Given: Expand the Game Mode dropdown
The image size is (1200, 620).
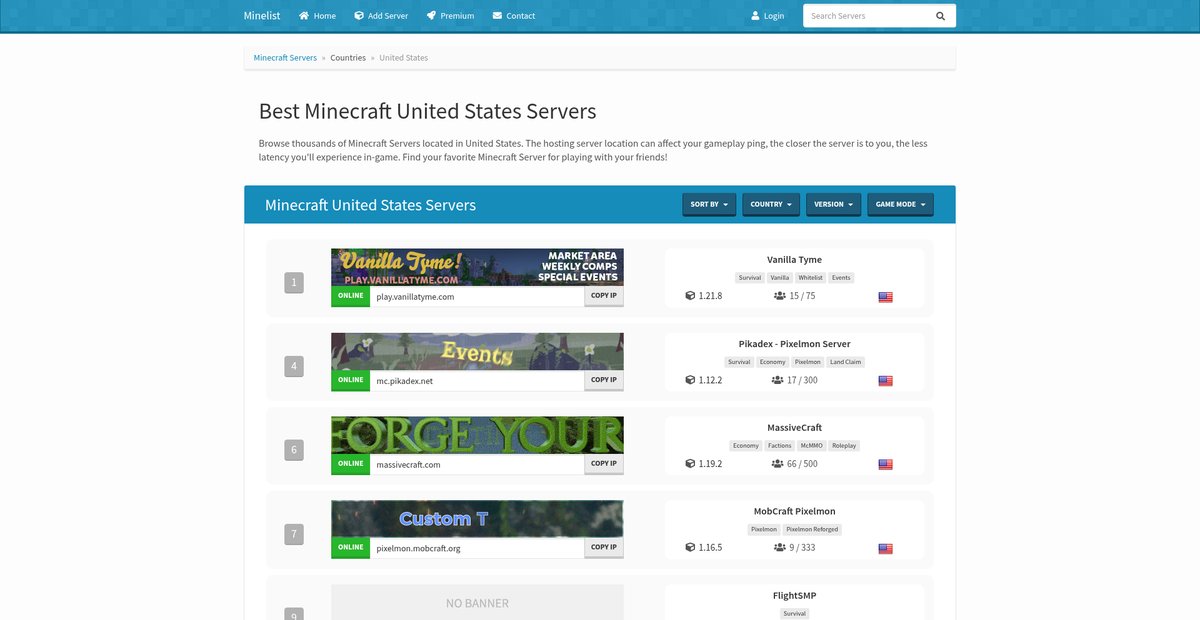Looking at the screenshot, I should (x=900, y=204).
